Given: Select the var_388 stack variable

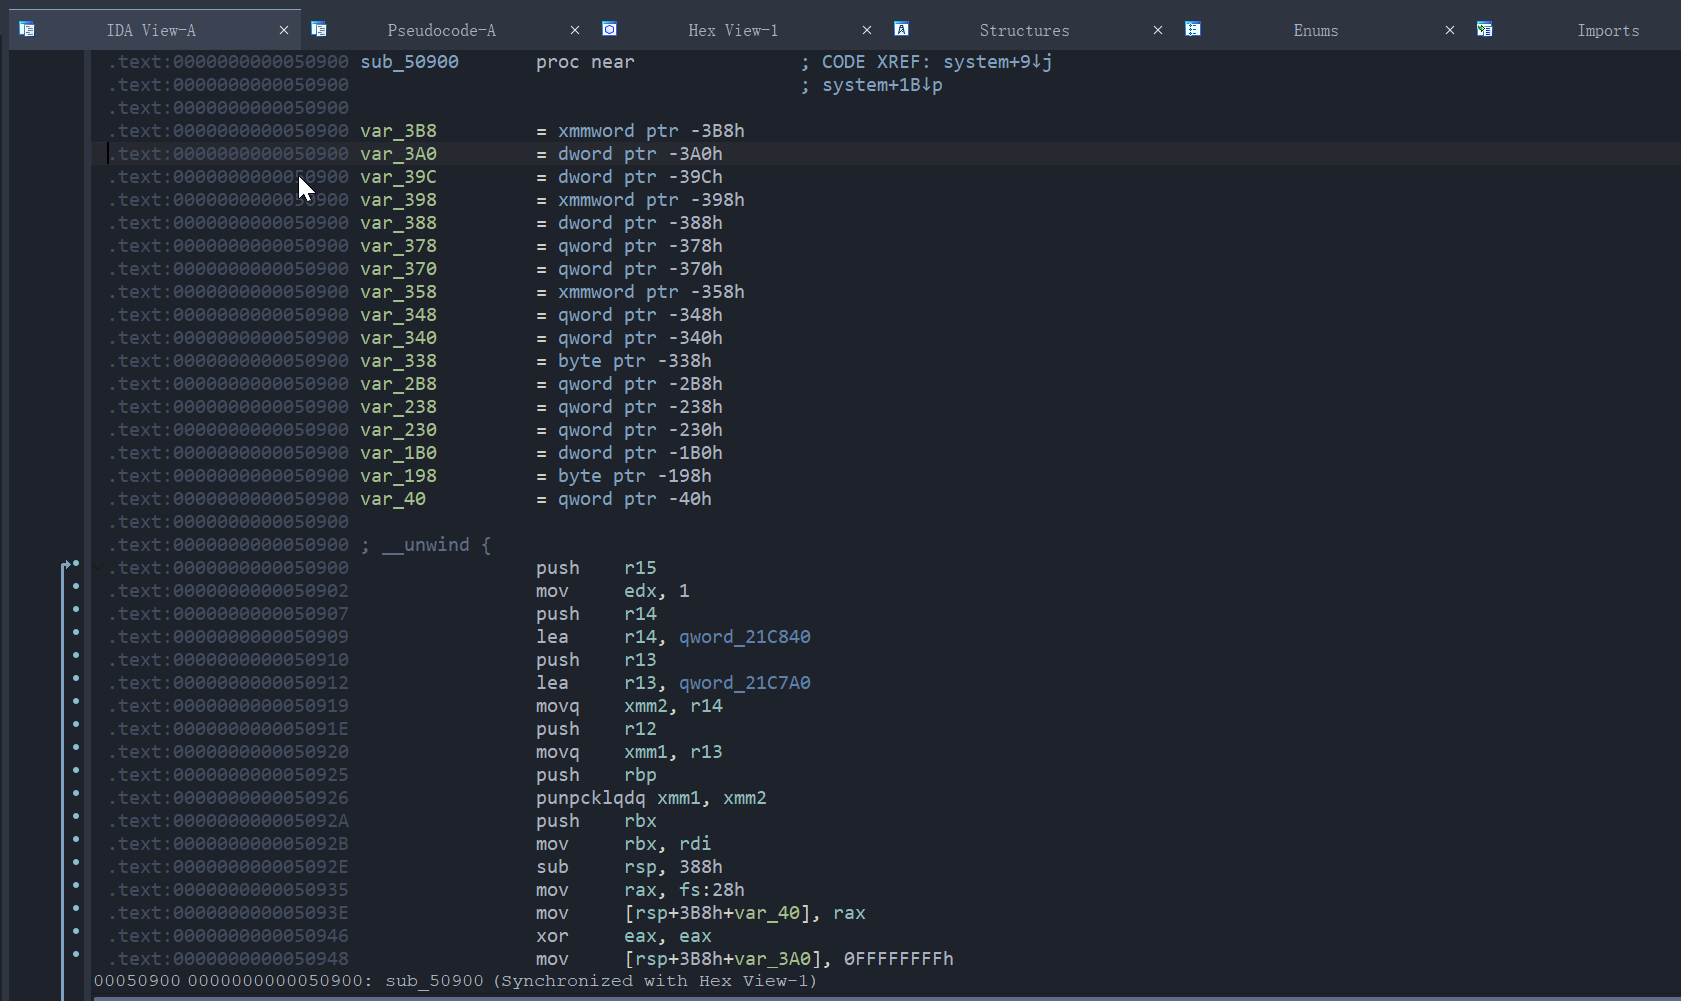Looking at the screenshot, I should pos(398,223).
